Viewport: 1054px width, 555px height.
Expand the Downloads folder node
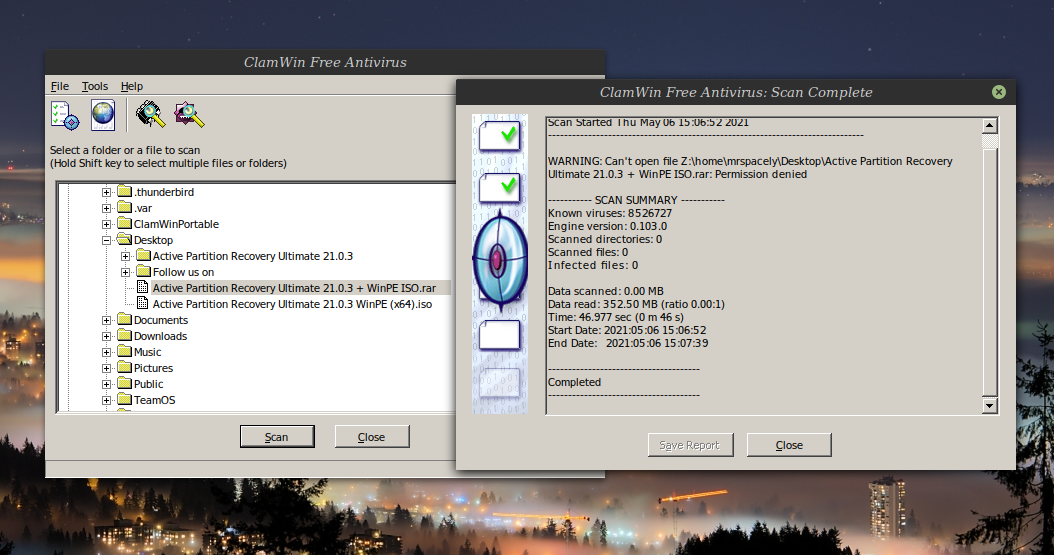(x=106, y=337)
